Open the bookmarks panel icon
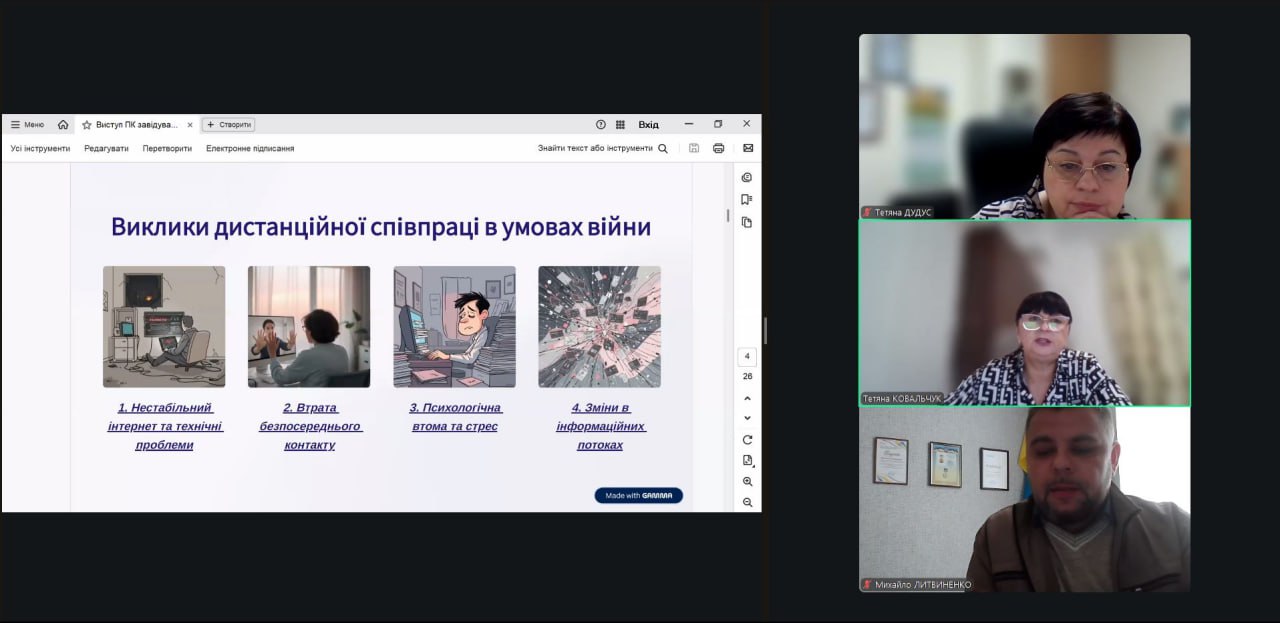 coord(747,200)
